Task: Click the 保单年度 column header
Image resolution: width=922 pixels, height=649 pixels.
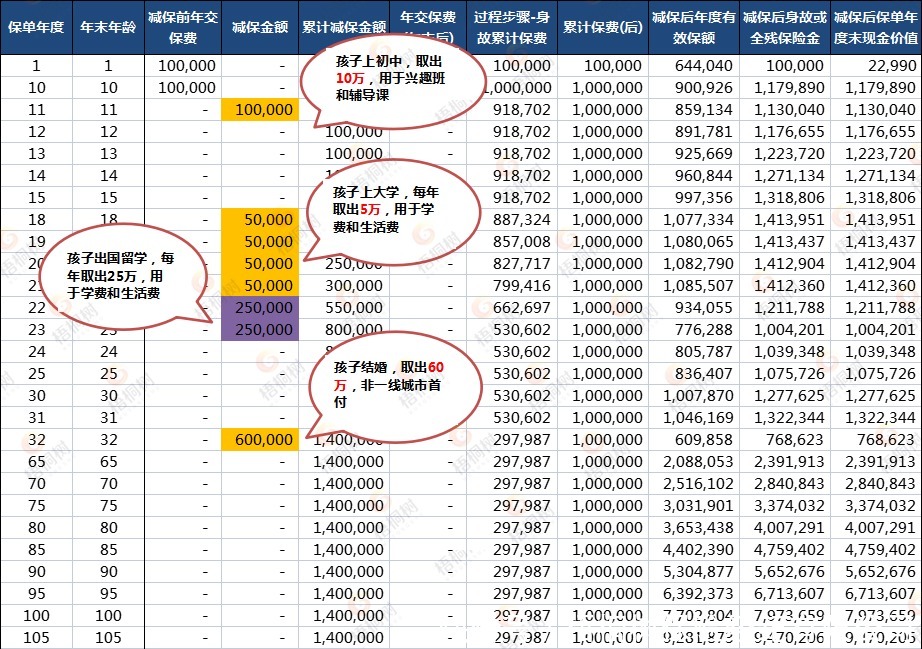Action: 36,26
